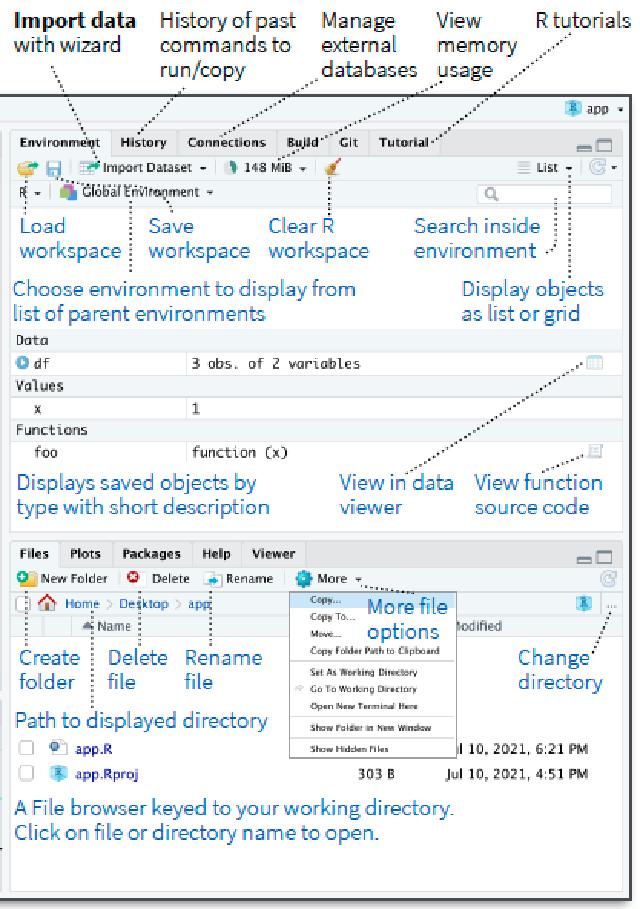The height and width of the screenshot is (909, 640).
Task: Switch to the Help tab
Action: coord(216,554)
